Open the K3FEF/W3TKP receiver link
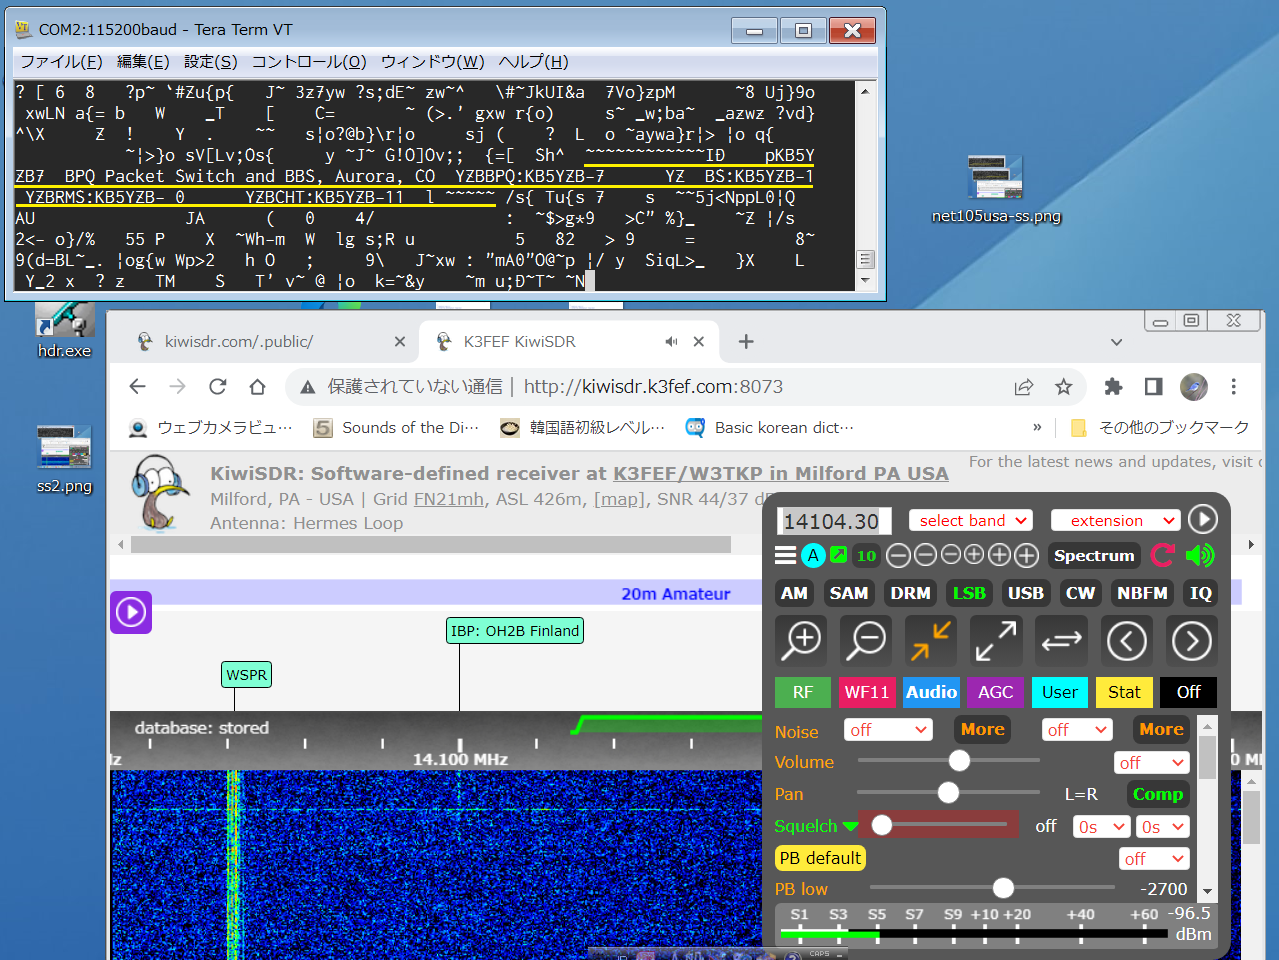The height and width of the screenshot is (960, 1279). (780, 474)
